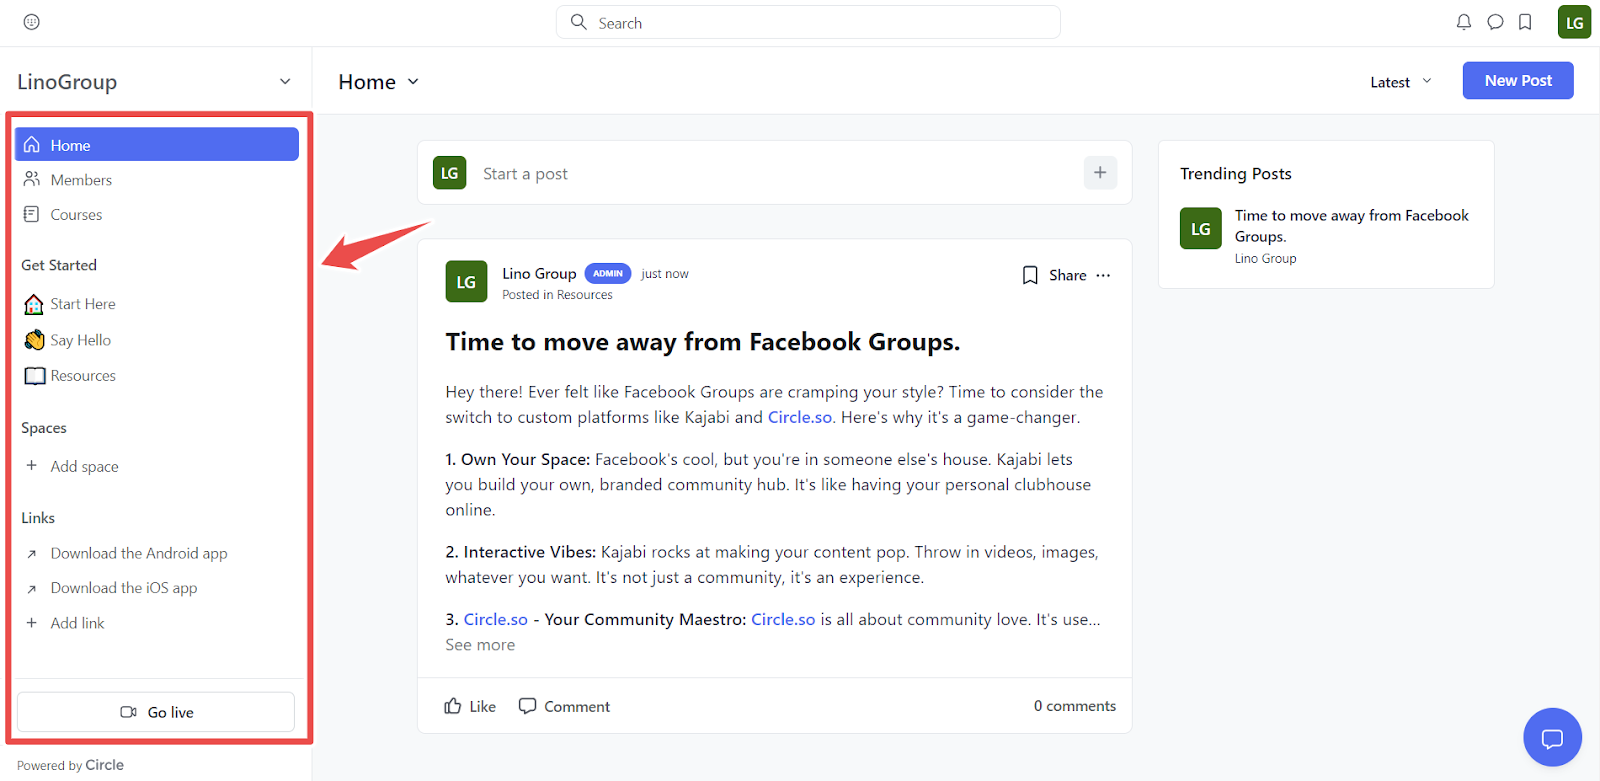Open bookmarks icon in top bar
Screen dimensions: 1600x781
coord(1525,22)
